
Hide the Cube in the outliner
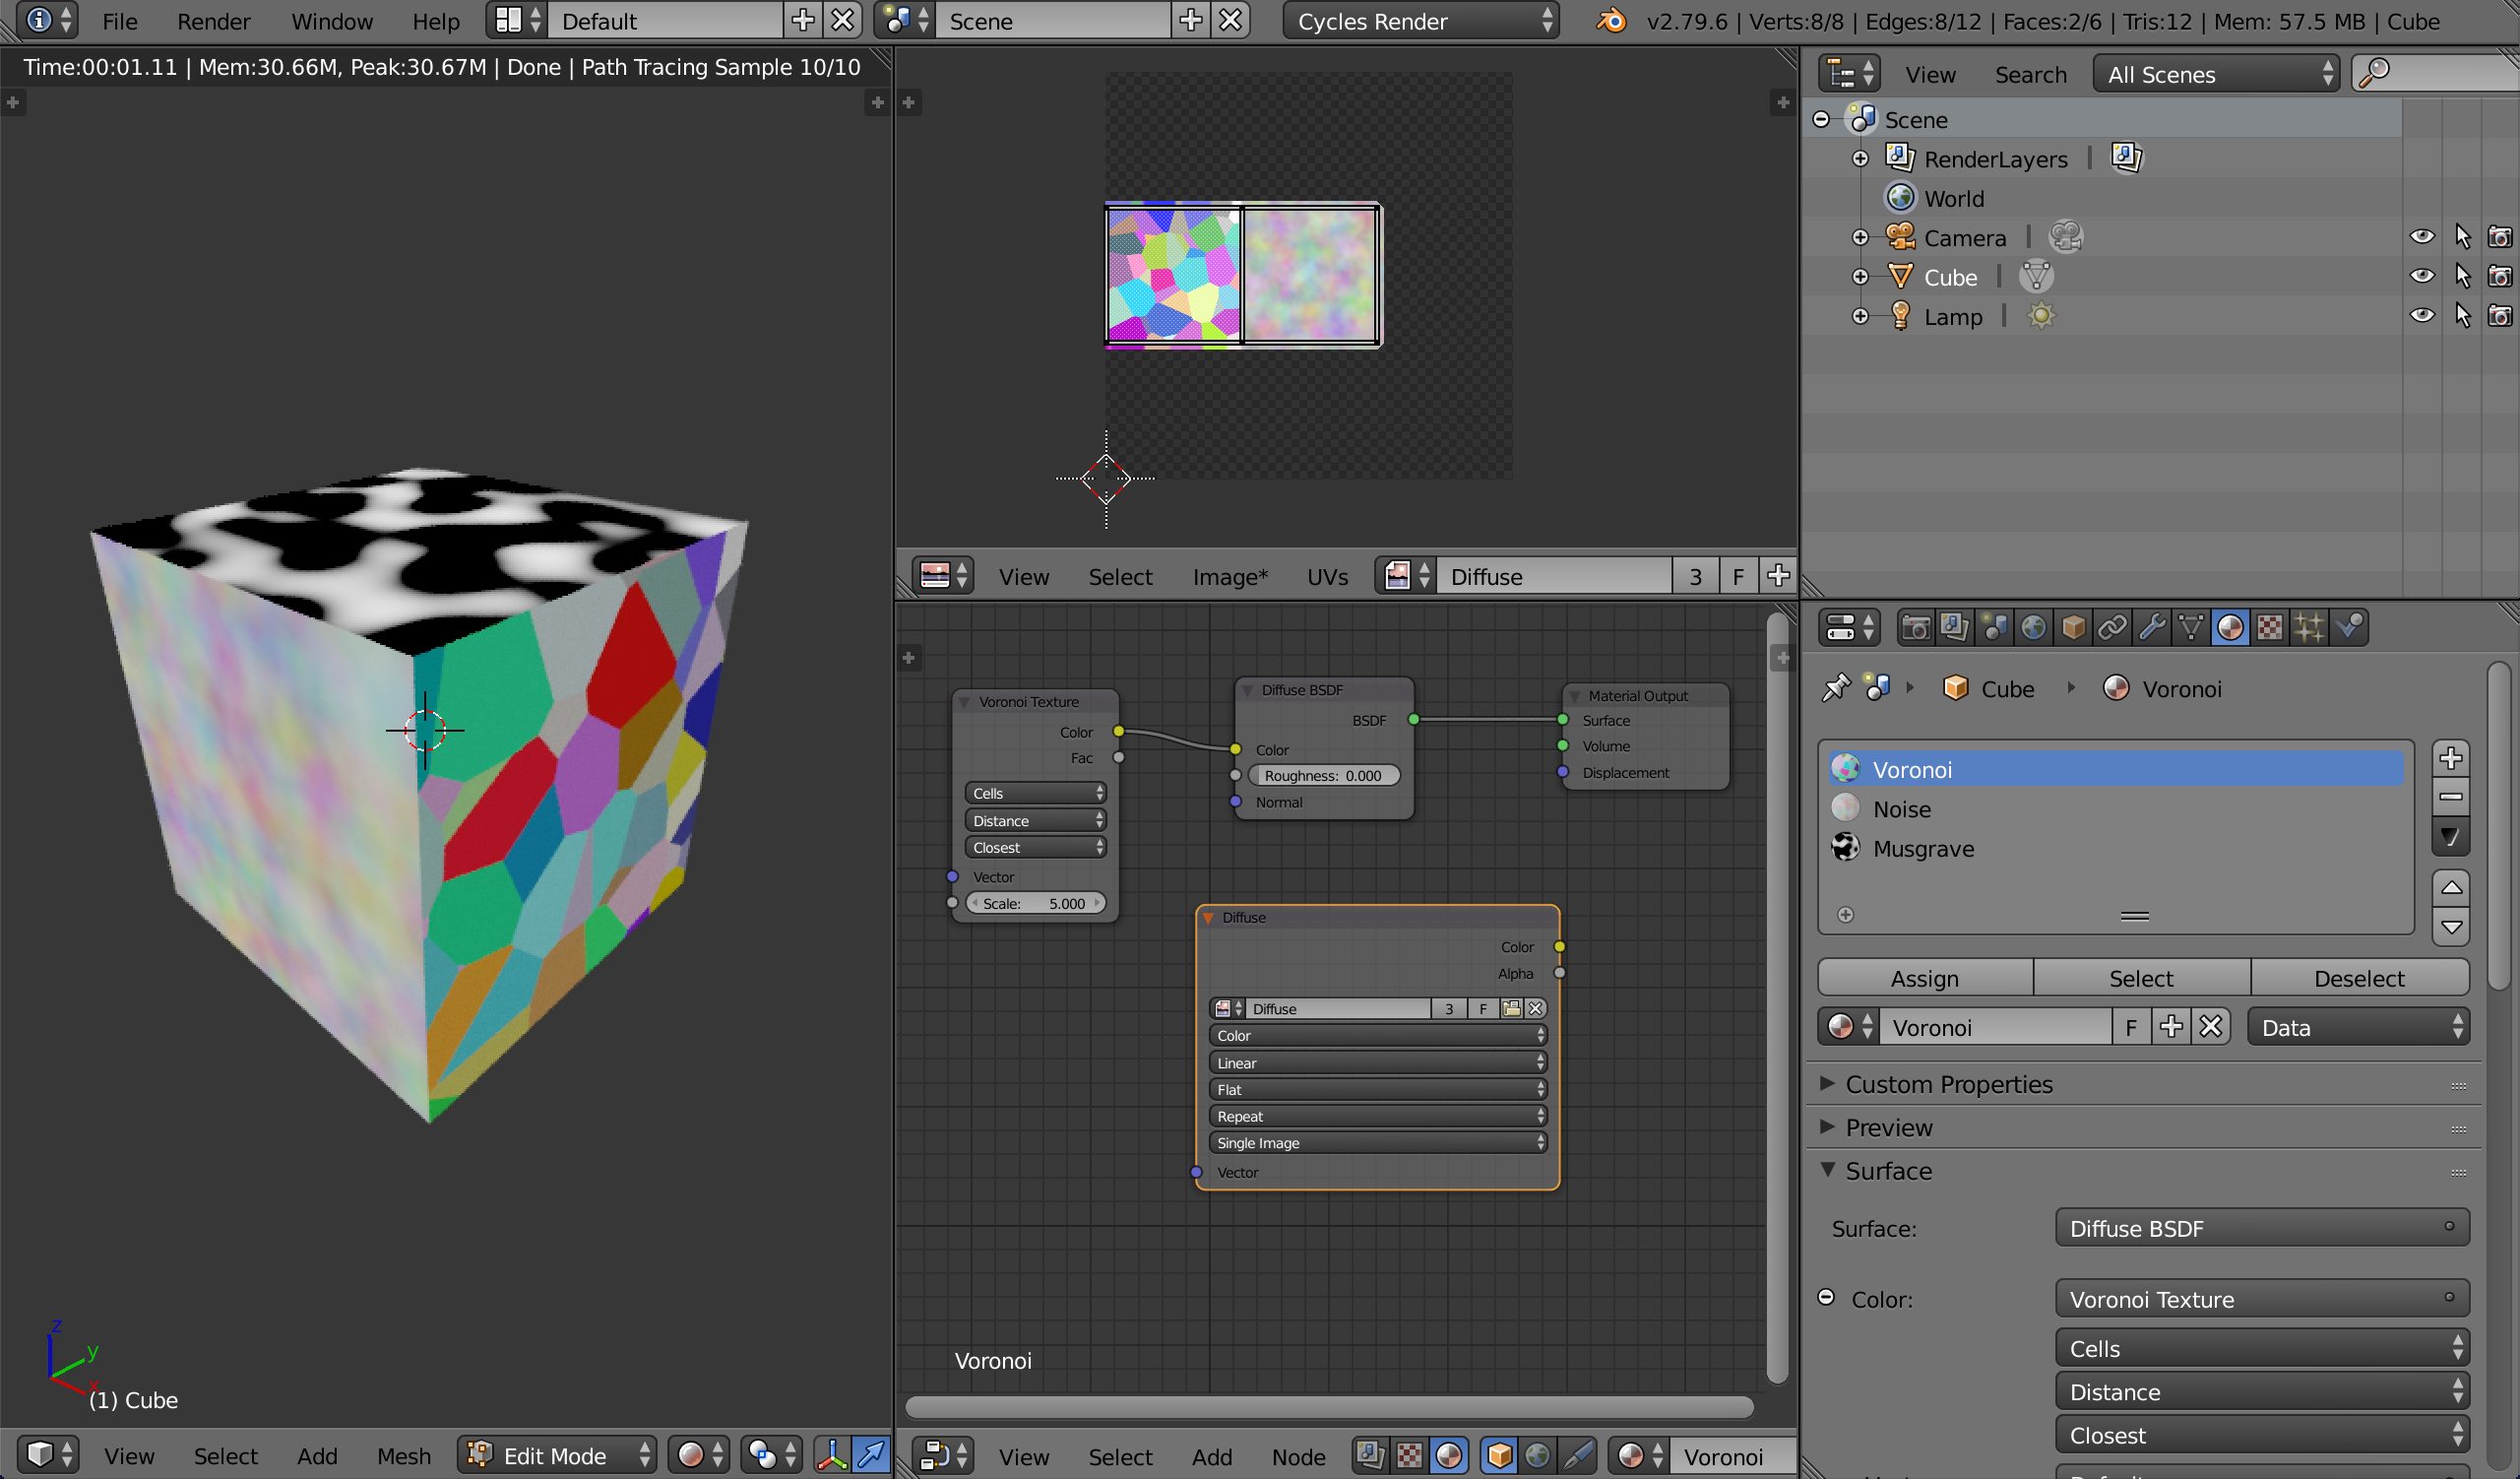(2421, 276)
